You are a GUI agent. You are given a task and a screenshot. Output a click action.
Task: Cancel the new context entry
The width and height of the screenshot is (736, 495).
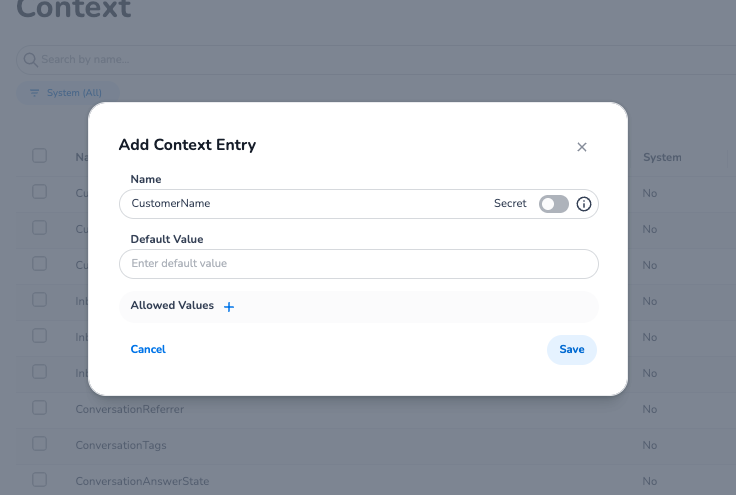click(x=148, y=349)
